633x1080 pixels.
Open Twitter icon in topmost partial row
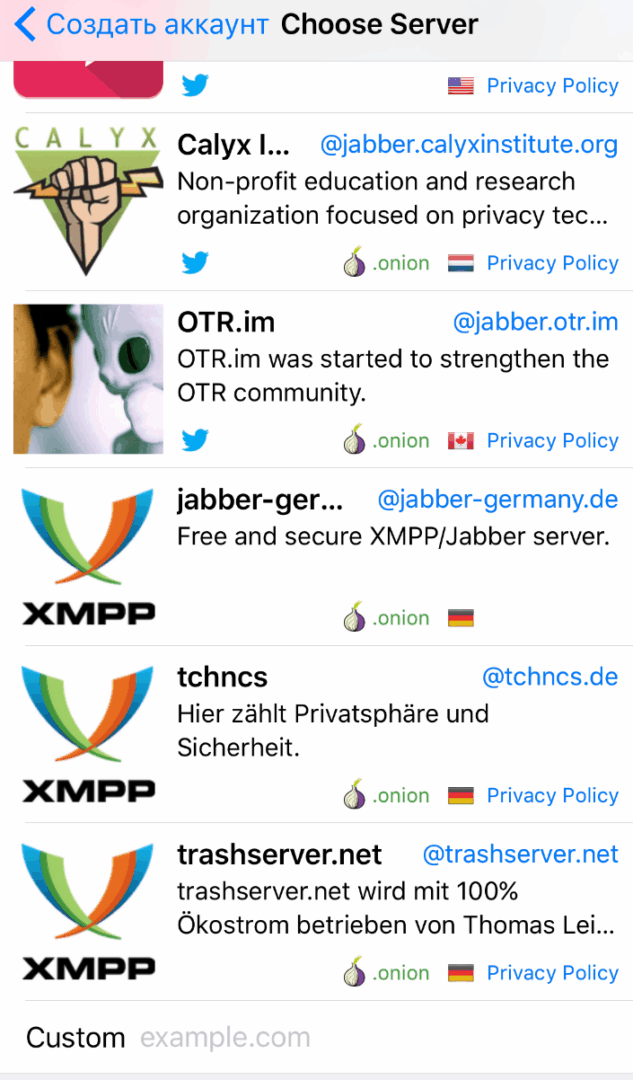(195, 85)
